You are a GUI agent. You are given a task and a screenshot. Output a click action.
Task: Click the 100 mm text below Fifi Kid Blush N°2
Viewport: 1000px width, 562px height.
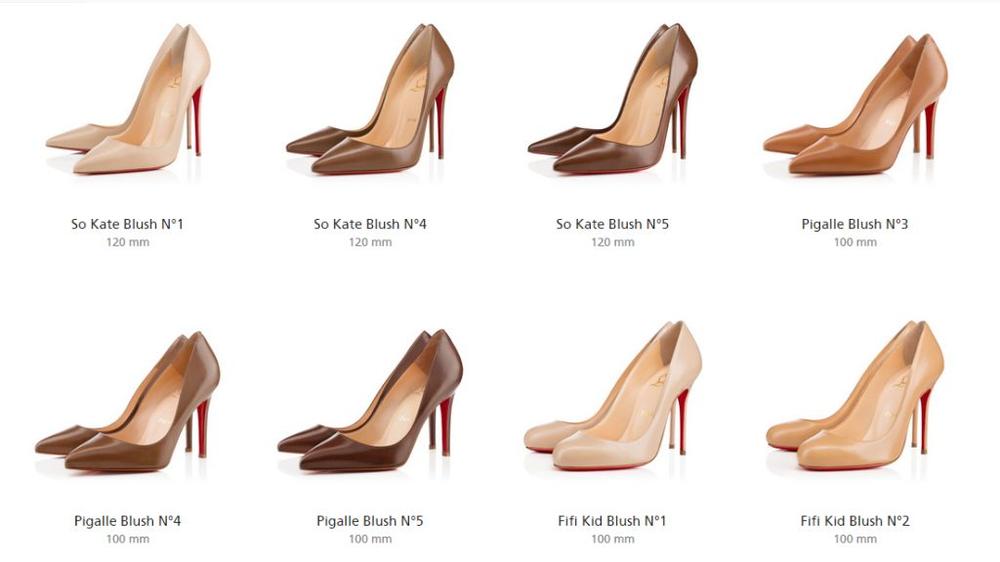[855, 540]
